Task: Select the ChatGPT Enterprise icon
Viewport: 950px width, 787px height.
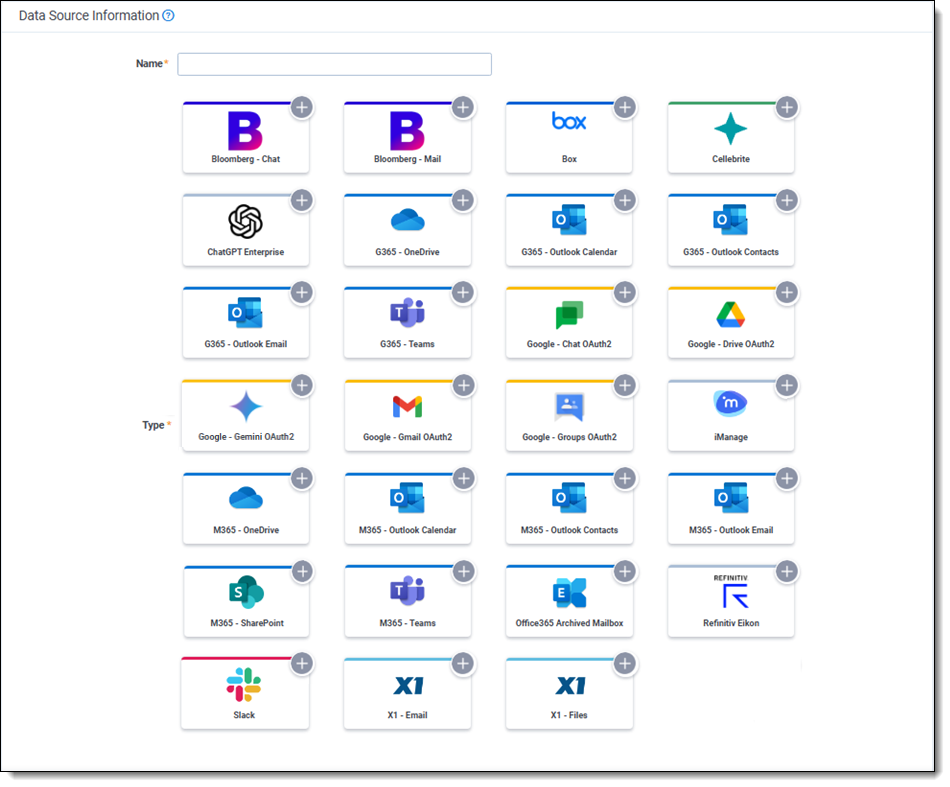Action: coord(245,221)
